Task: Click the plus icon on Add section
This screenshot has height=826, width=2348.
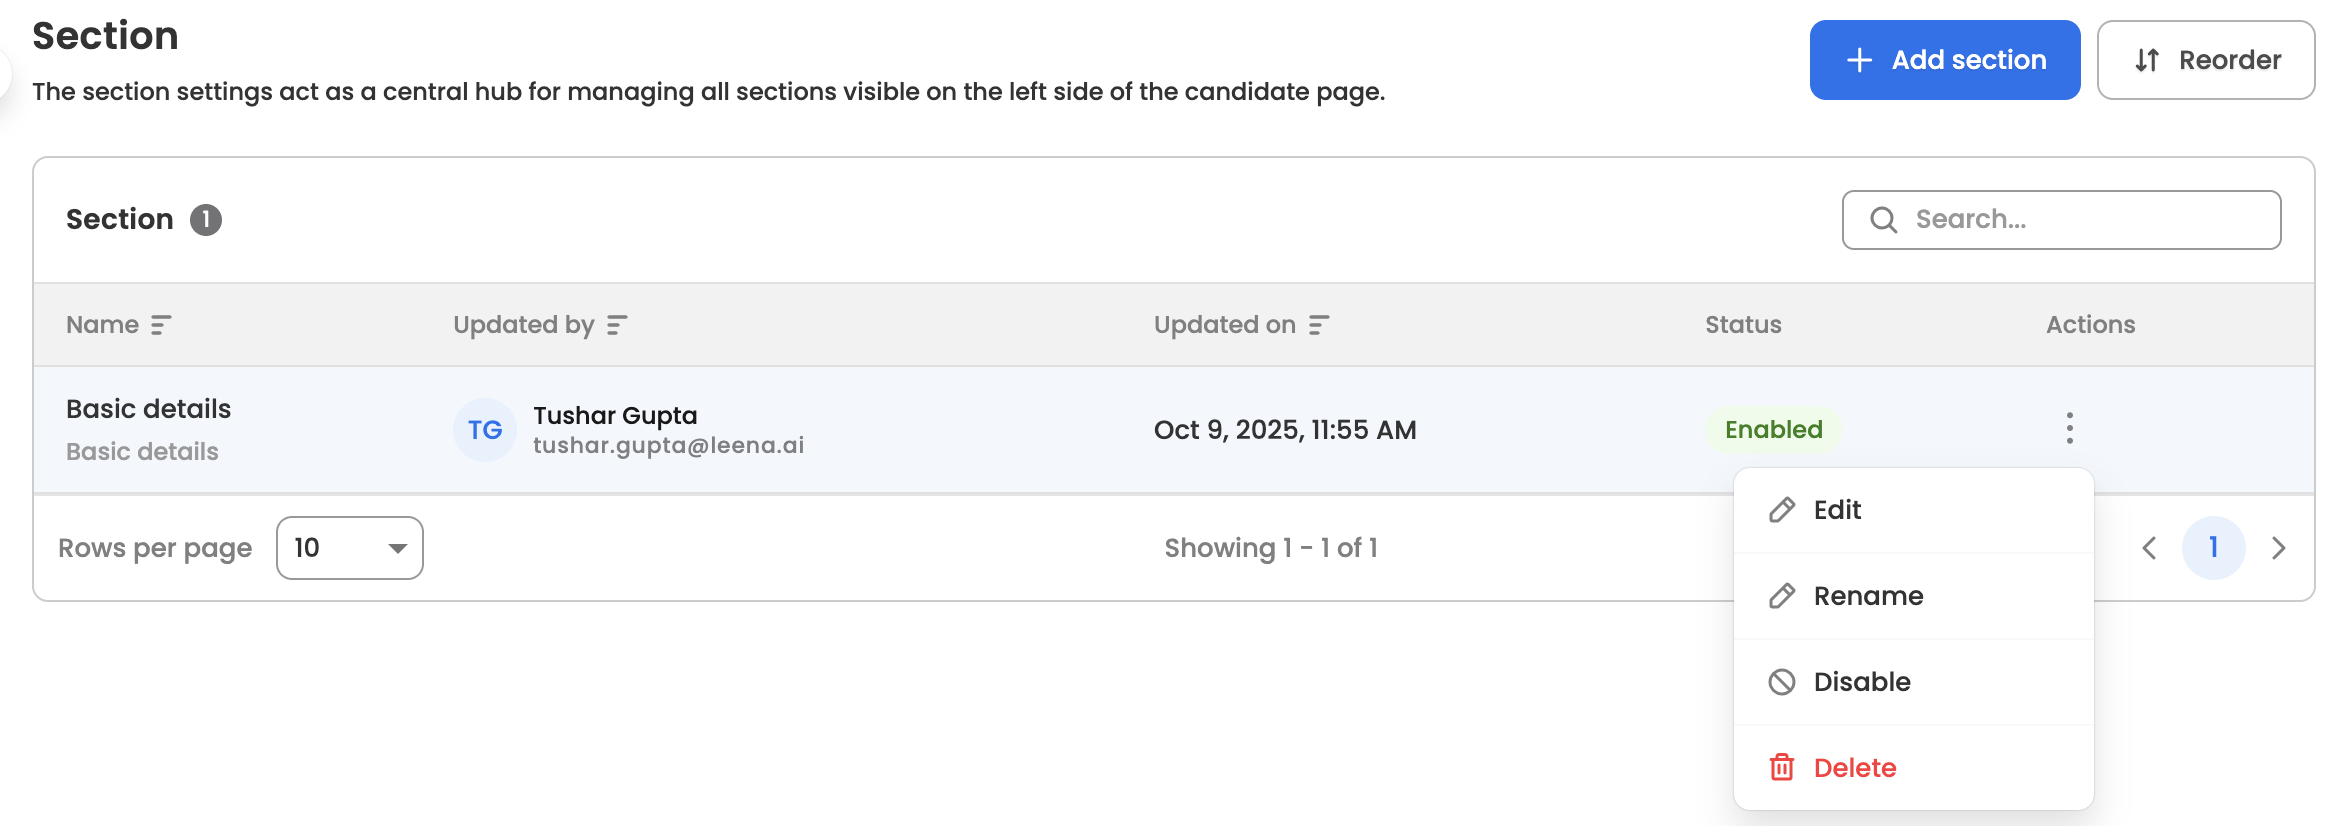Action: (x=1859, y=60)
